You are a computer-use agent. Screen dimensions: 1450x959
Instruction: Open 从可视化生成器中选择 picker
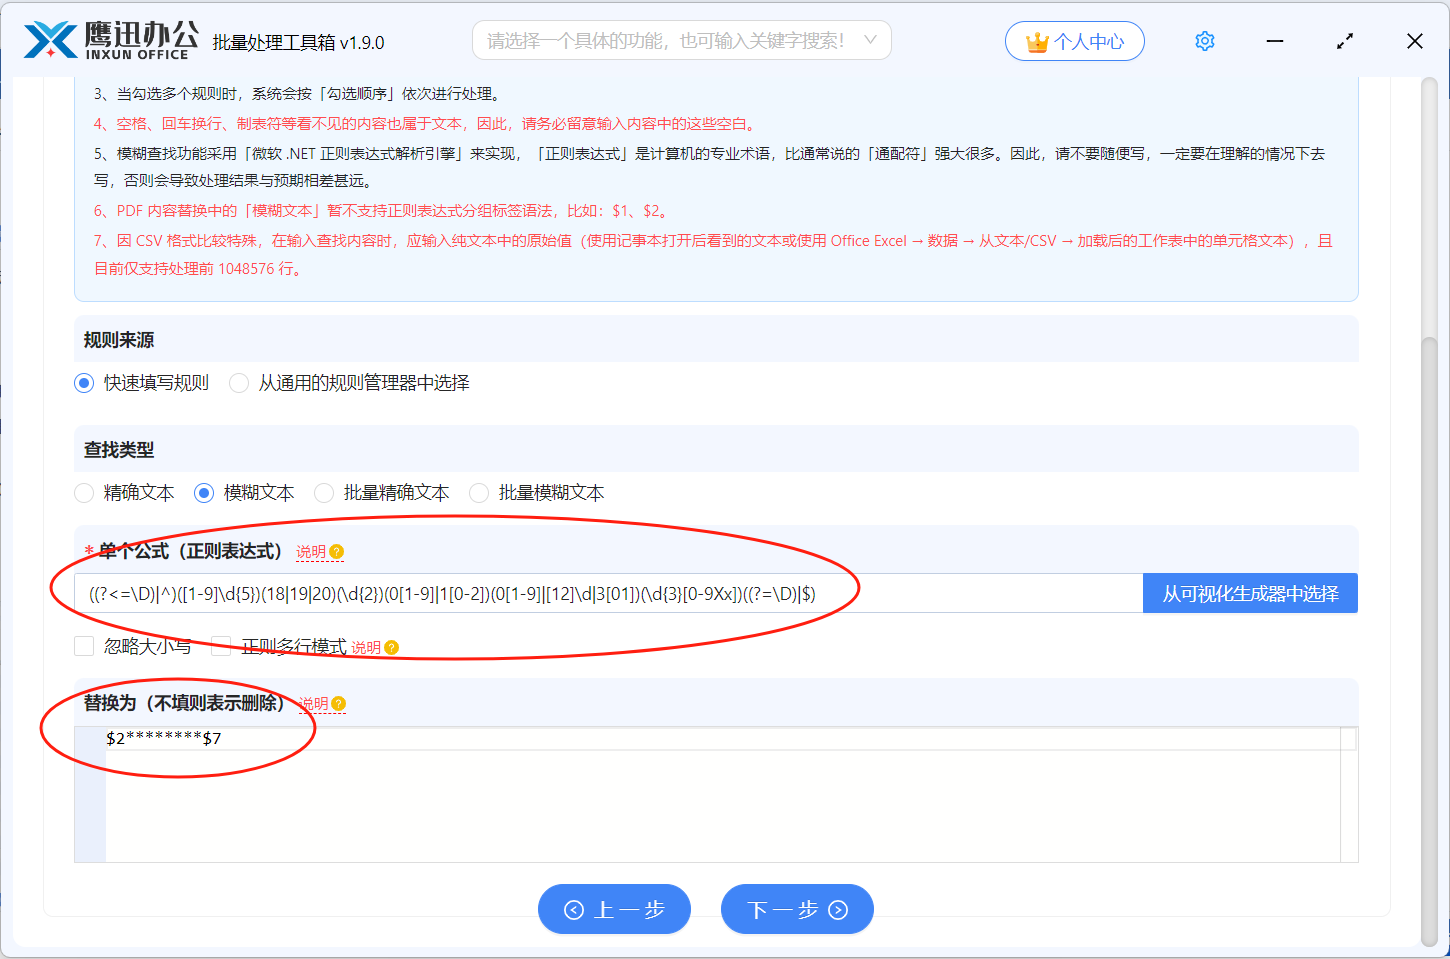[1249, 592]
